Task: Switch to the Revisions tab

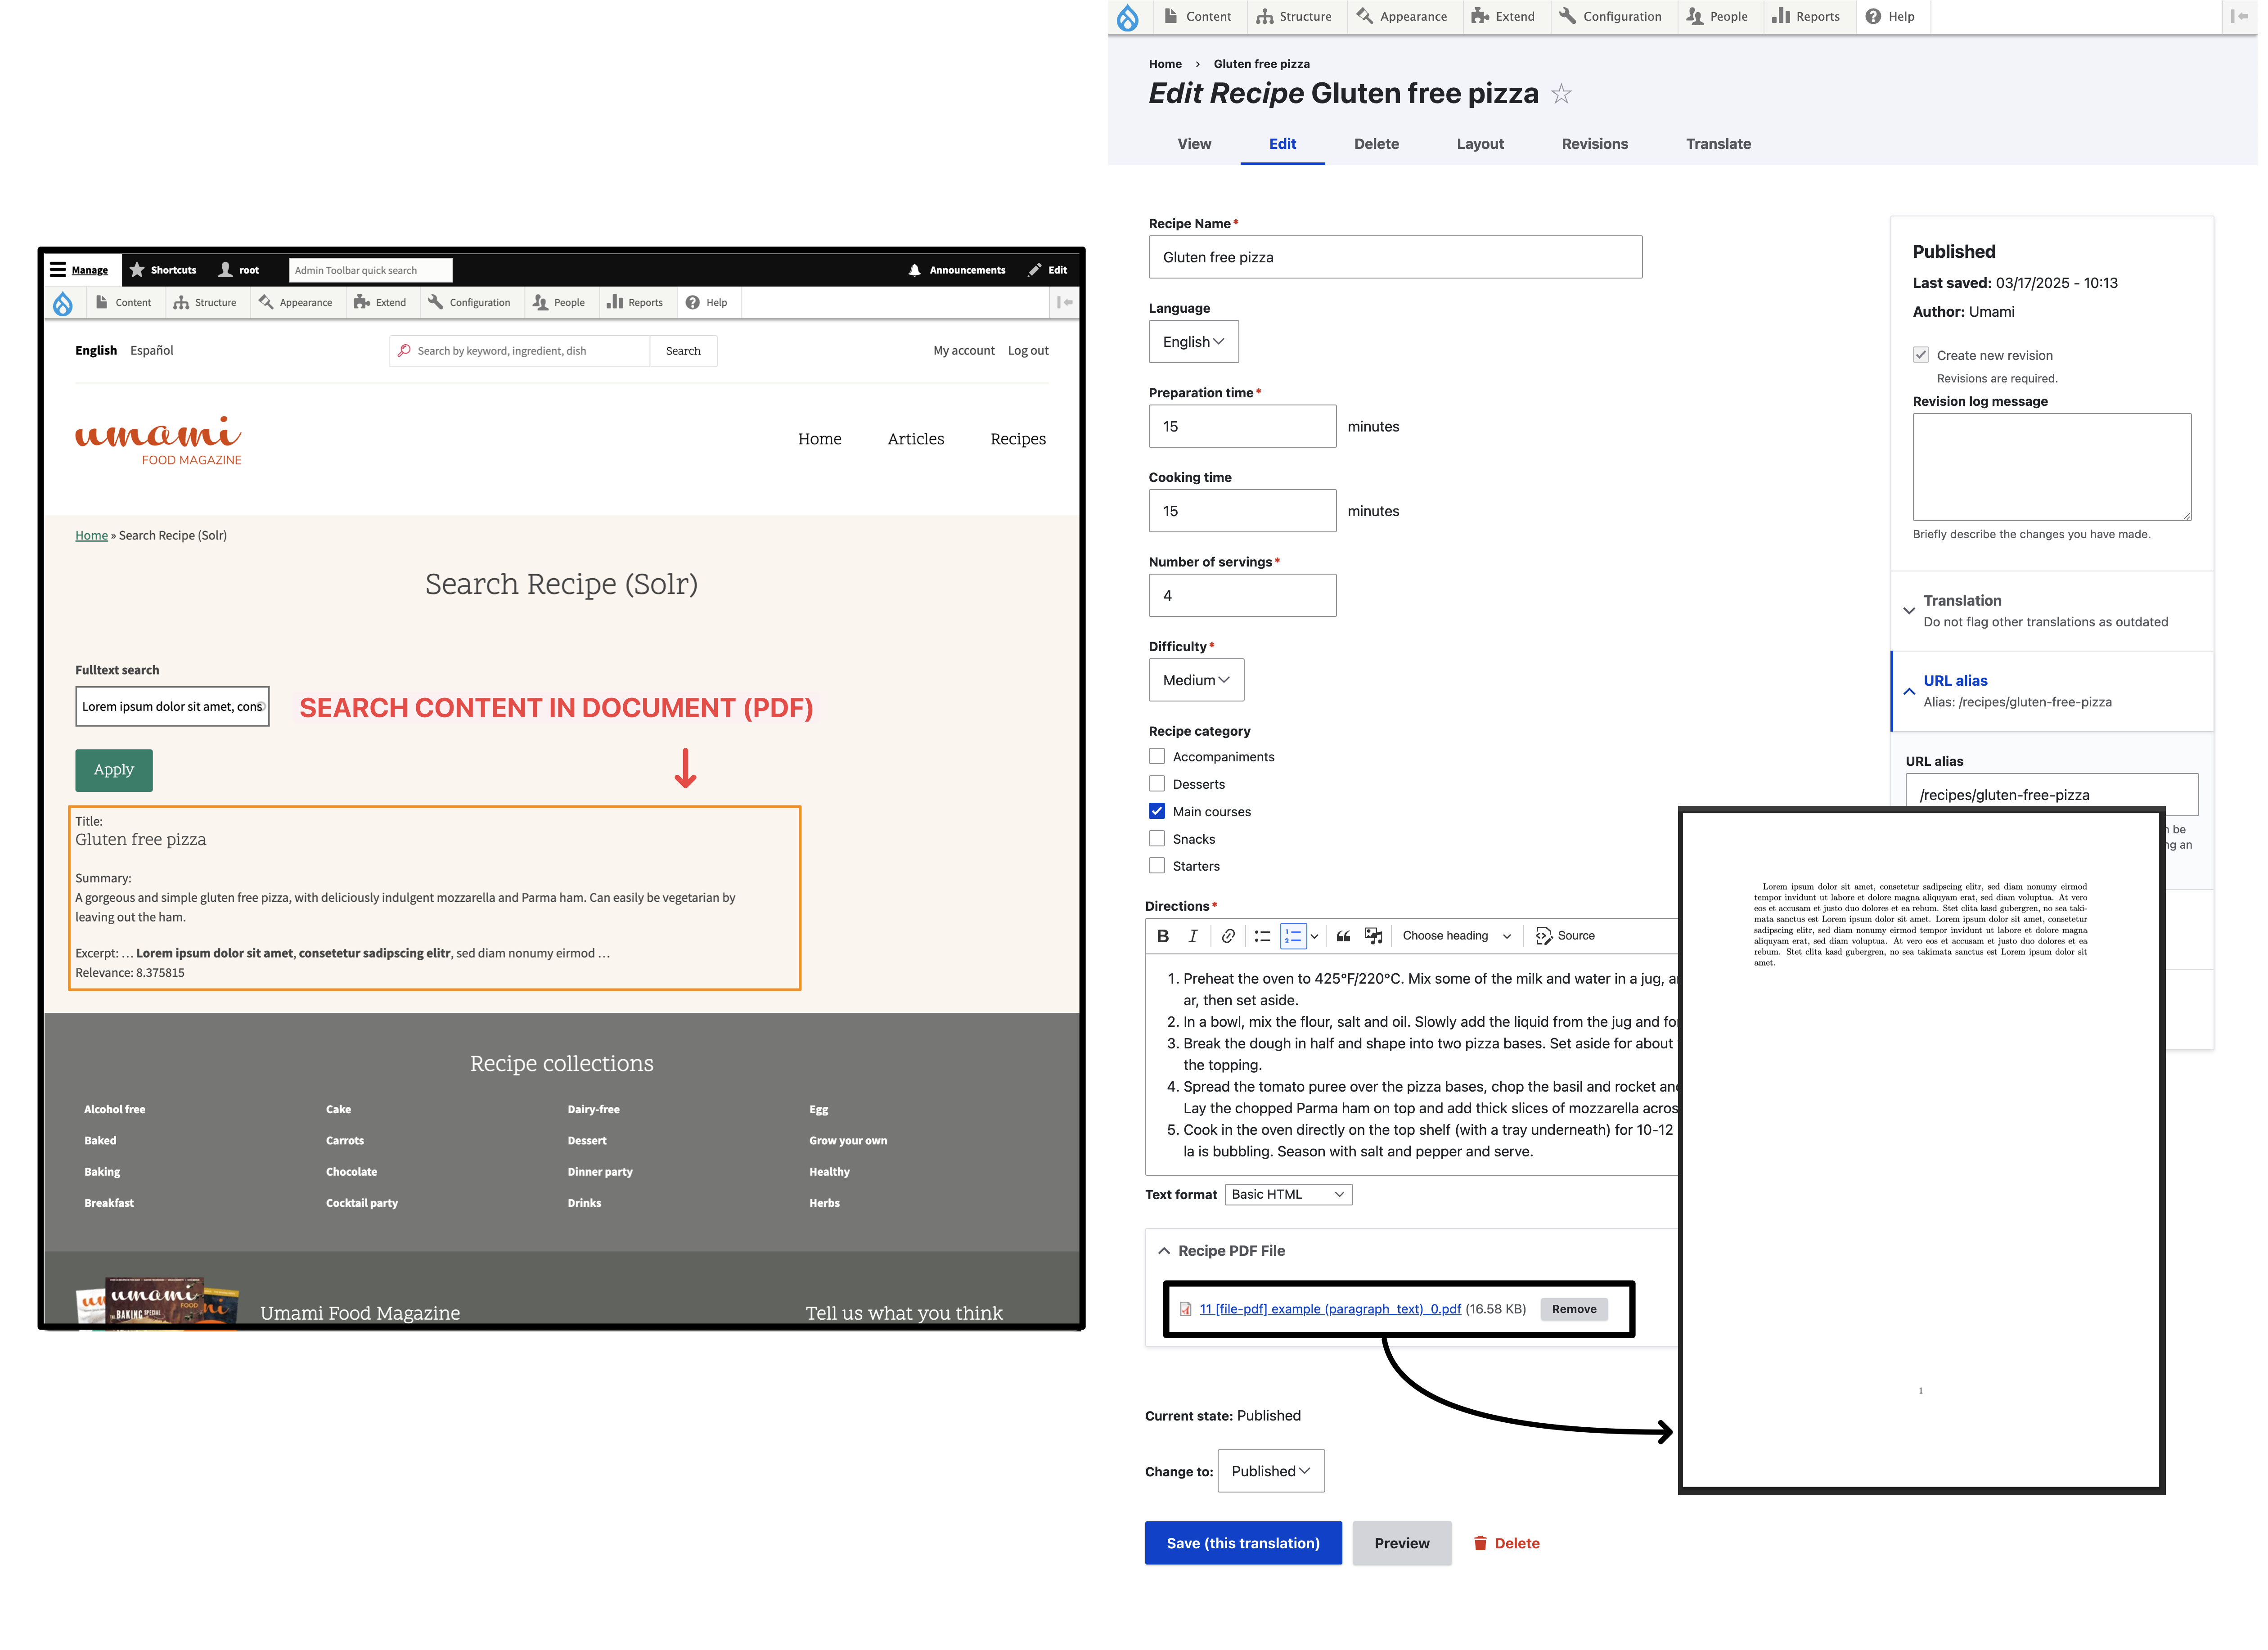Action: (1594, 144)
